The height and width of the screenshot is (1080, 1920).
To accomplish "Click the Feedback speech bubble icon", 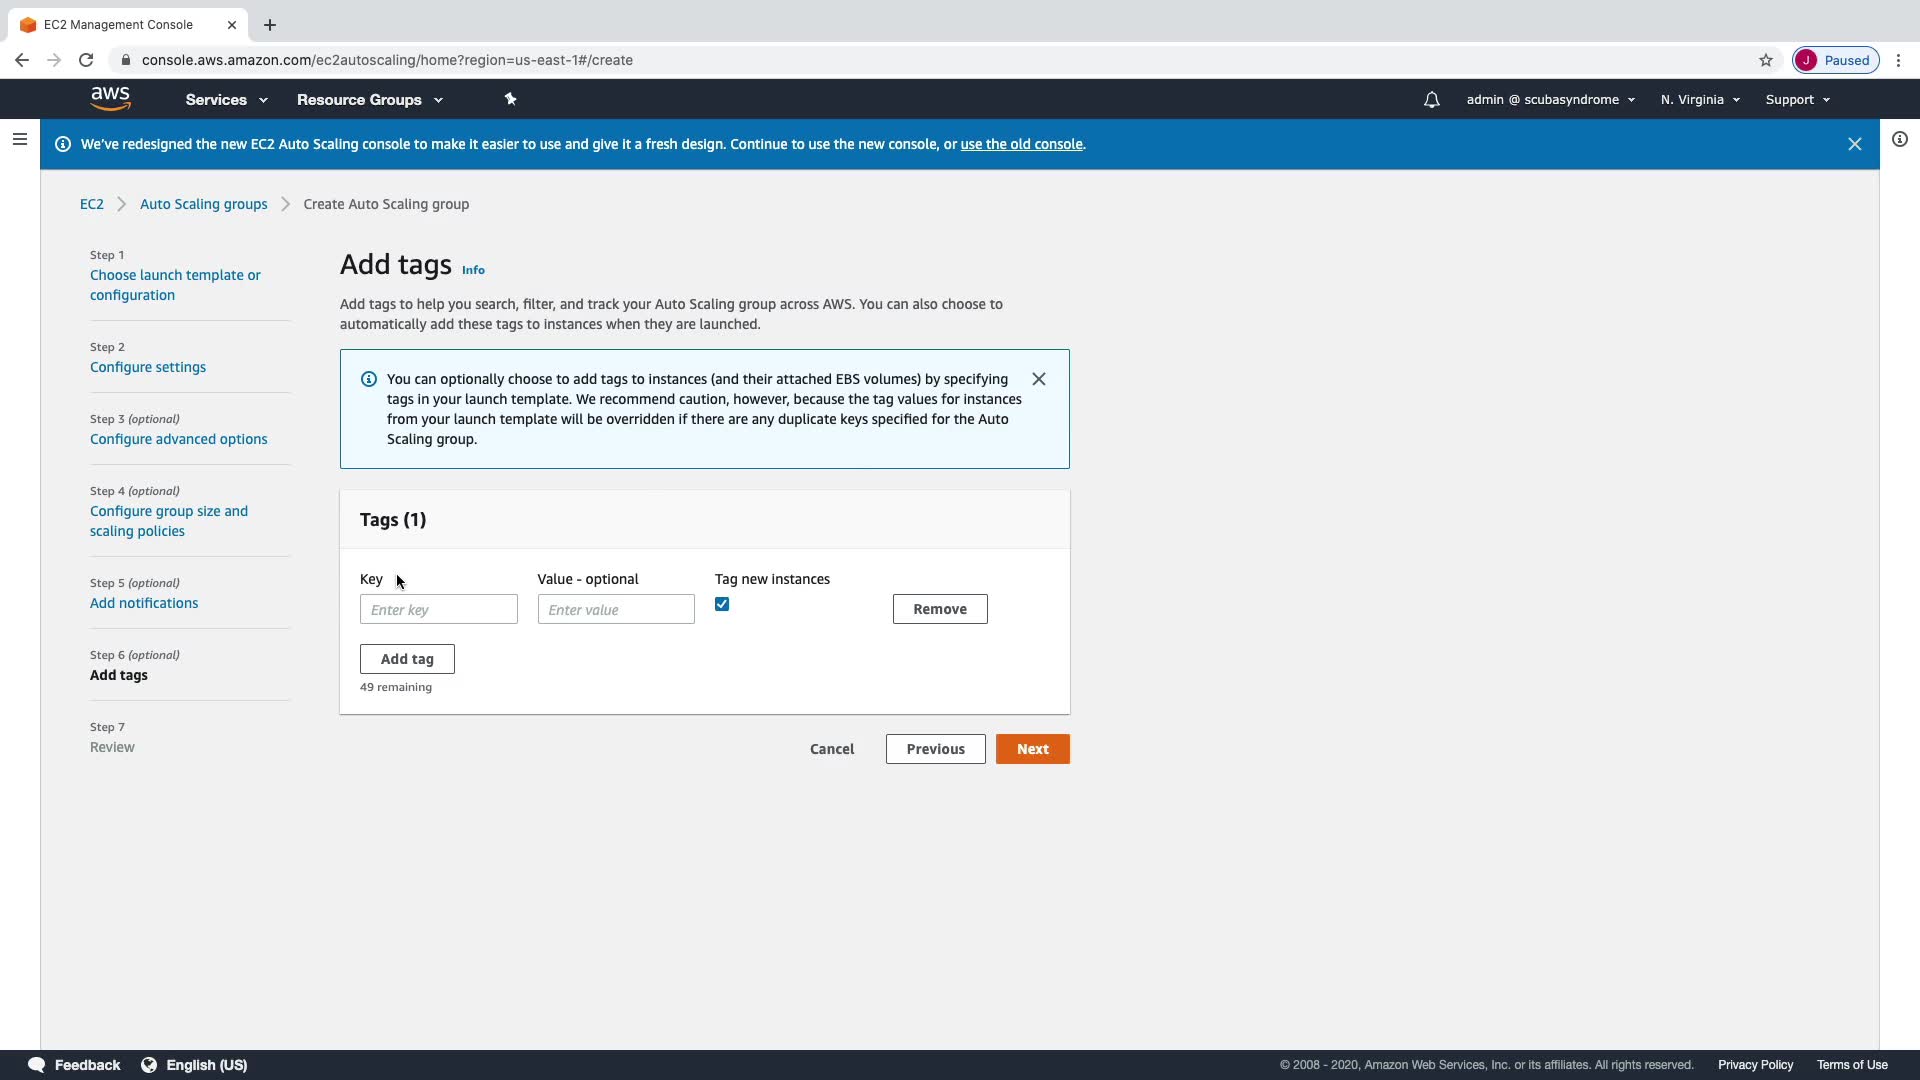I will click(37, 1065).
